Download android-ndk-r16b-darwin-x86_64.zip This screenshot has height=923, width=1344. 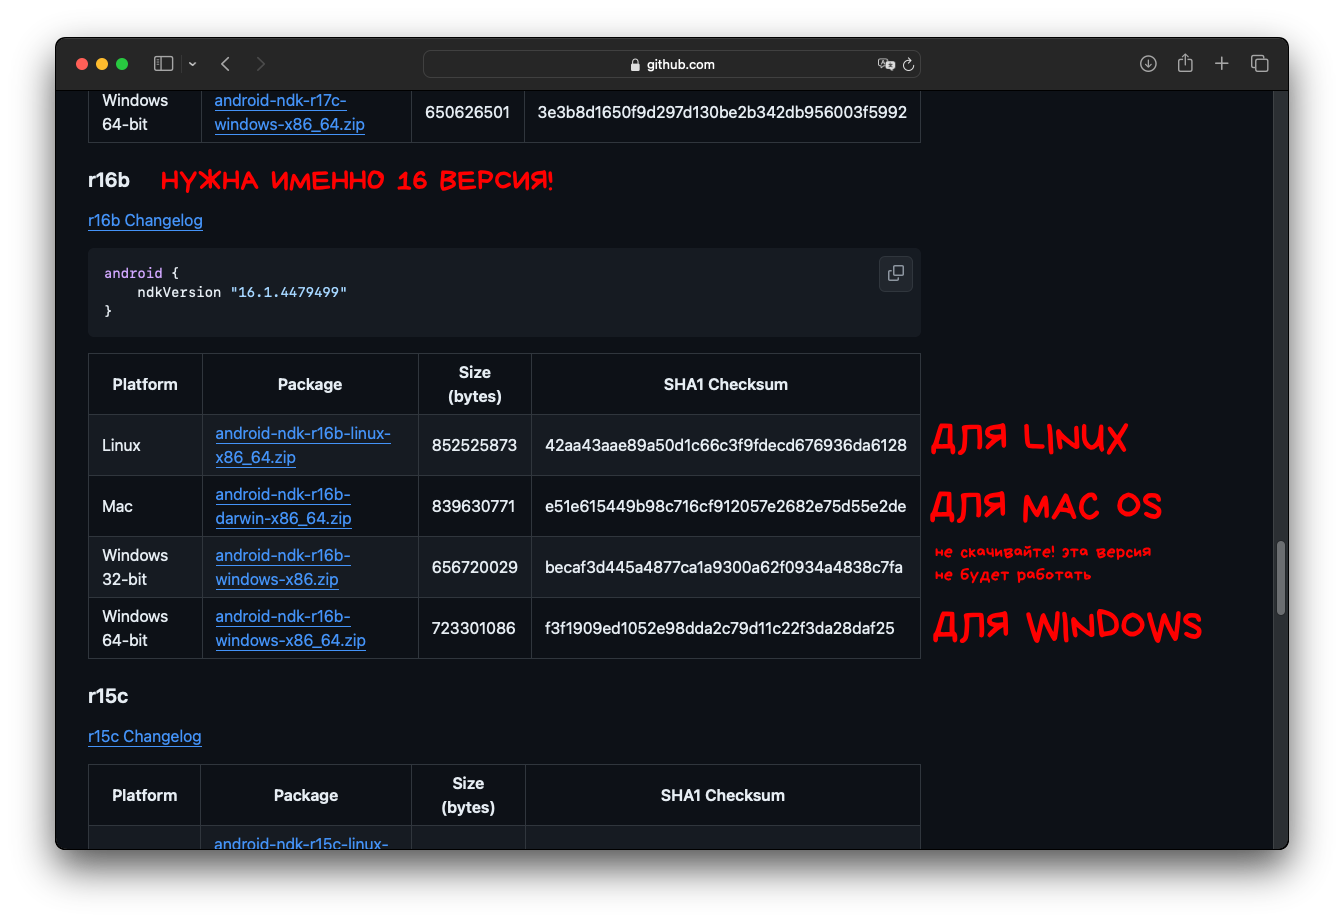pyautogui.click(x=283, y=506)
